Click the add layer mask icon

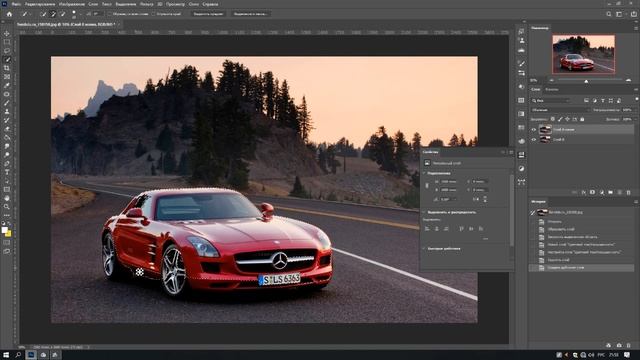pyautogui.click(x=593, y=192)
